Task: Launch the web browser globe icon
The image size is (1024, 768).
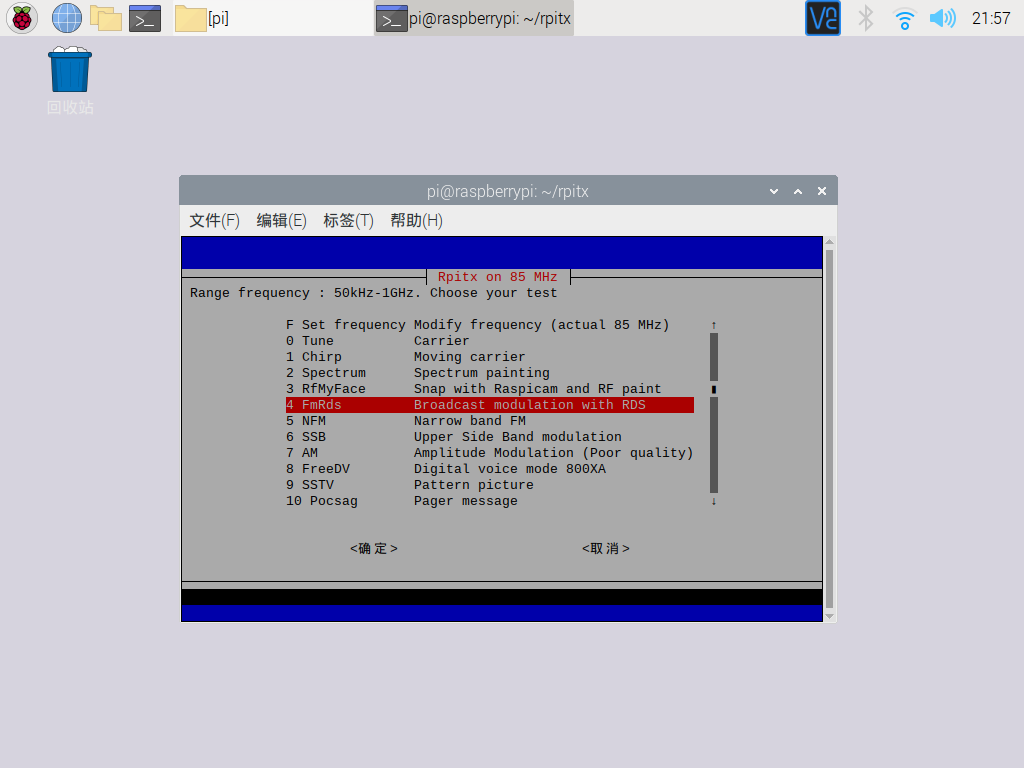Action: [67, 18]
